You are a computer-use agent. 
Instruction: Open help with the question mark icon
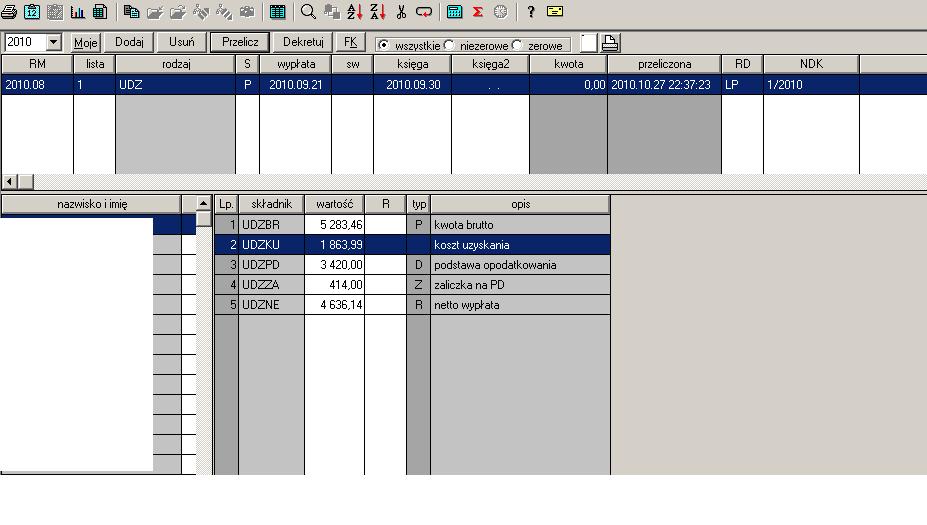tap(530, 12)
